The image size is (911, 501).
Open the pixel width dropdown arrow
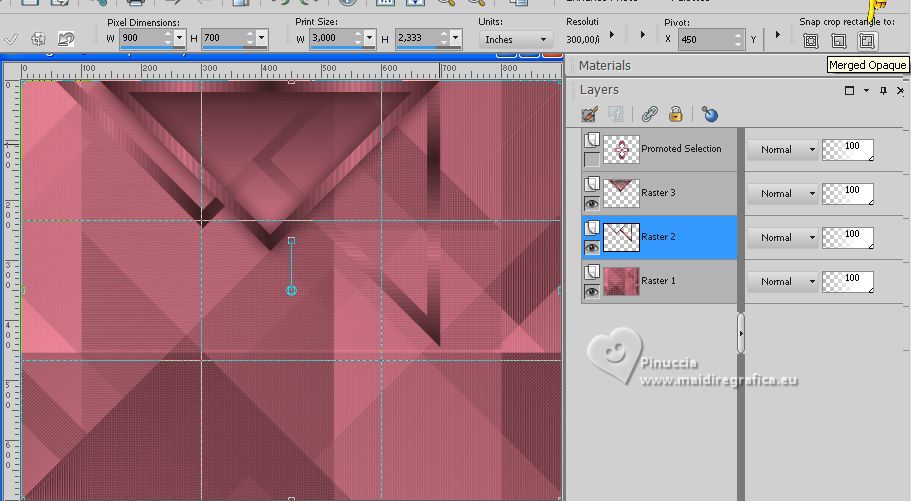click(179, 38)
